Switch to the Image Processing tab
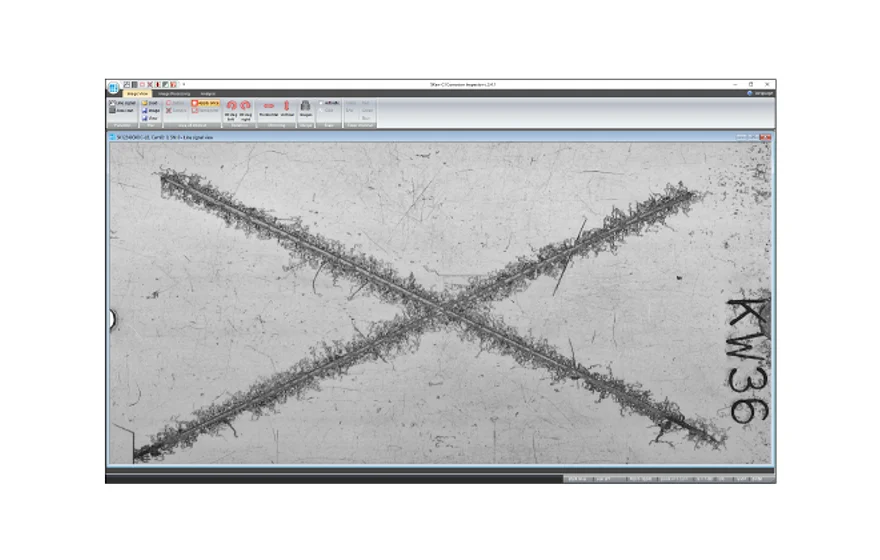Viewport: 880px width, 560px height. coord(172,93)
